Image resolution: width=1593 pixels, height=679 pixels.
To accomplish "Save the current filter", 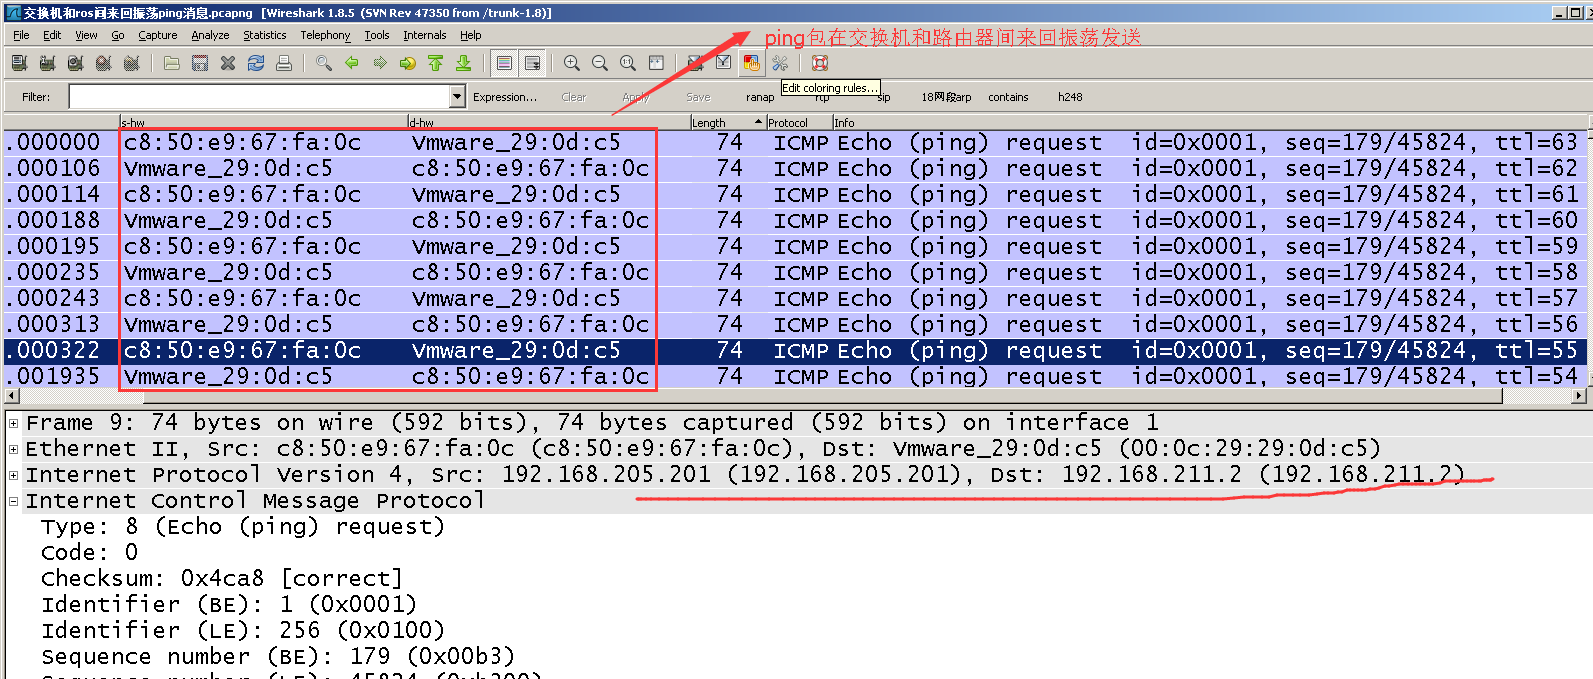I will tap(698, 97).
